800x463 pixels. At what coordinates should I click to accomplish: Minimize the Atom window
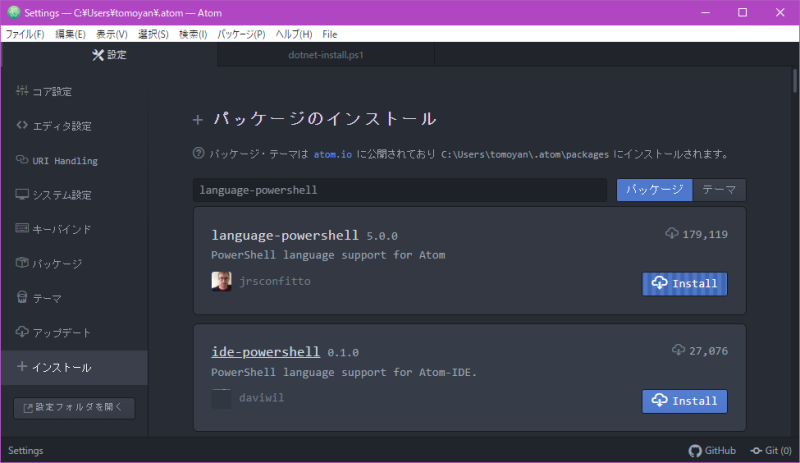706,12
